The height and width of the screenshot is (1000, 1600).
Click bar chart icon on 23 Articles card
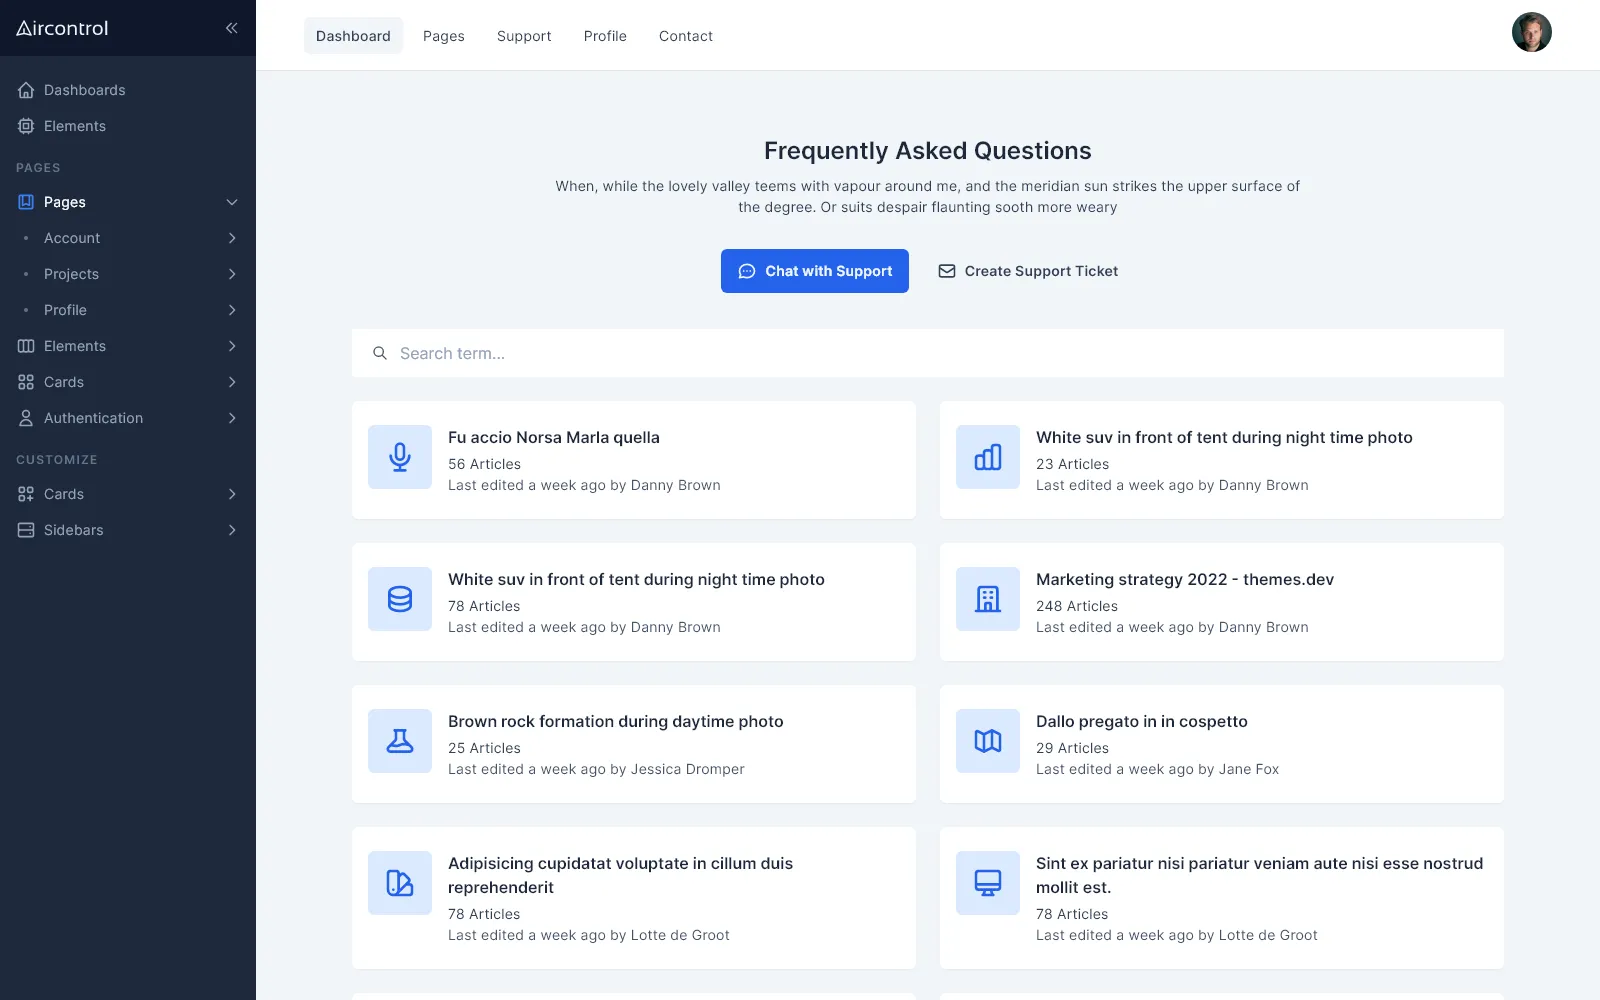coord(988,457)
